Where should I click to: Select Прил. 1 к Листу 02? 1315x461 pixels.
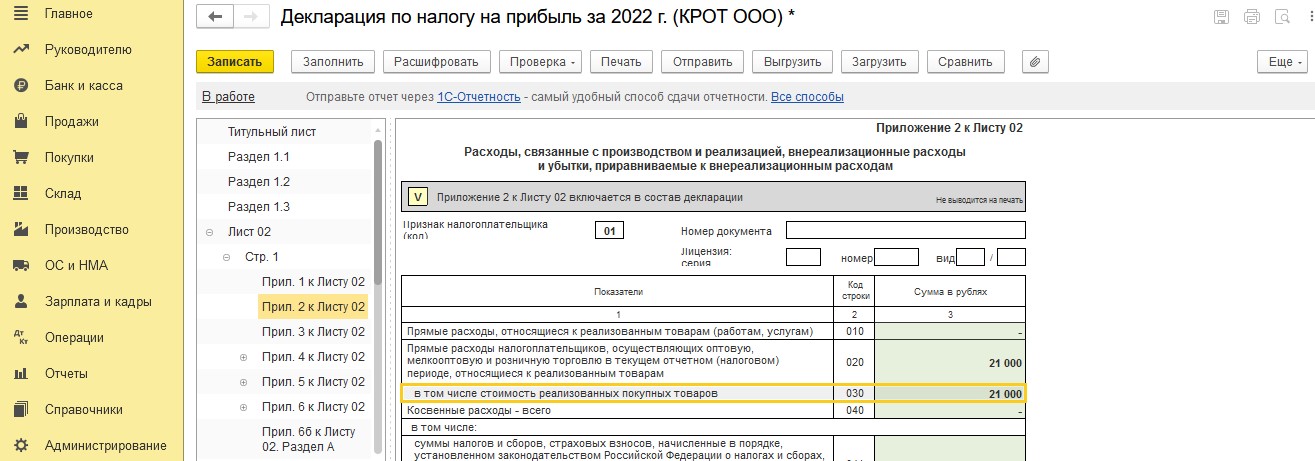coord(313,282)
